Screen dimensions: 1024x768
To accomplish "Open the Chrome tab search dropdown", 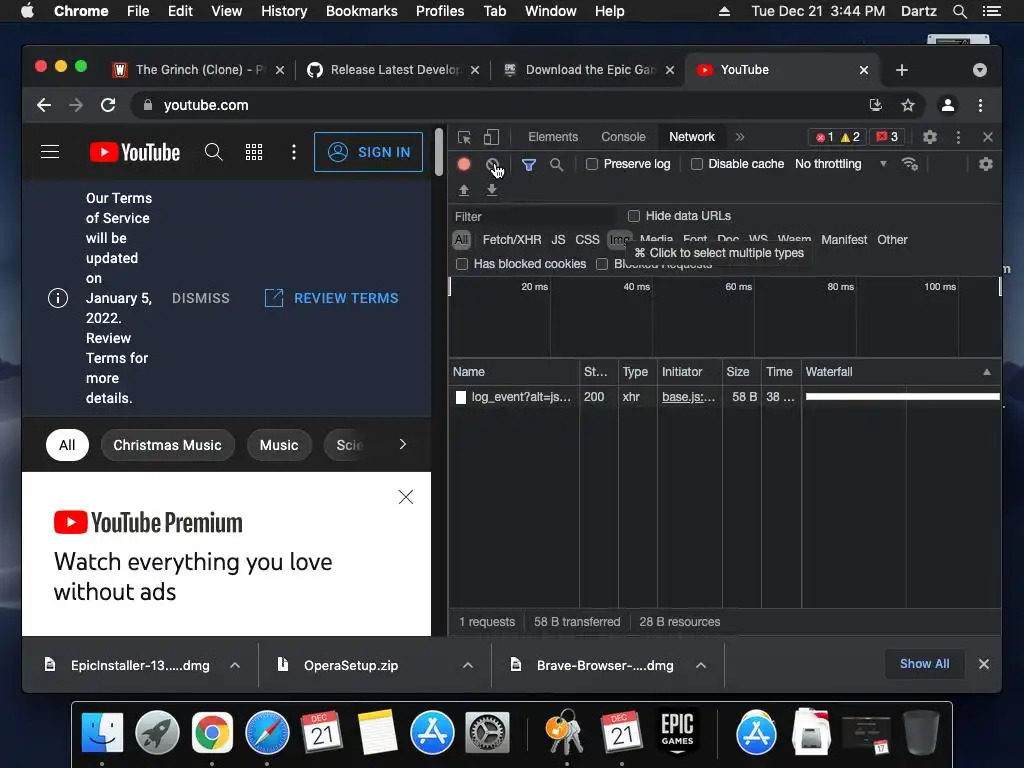I will [980, 70].
